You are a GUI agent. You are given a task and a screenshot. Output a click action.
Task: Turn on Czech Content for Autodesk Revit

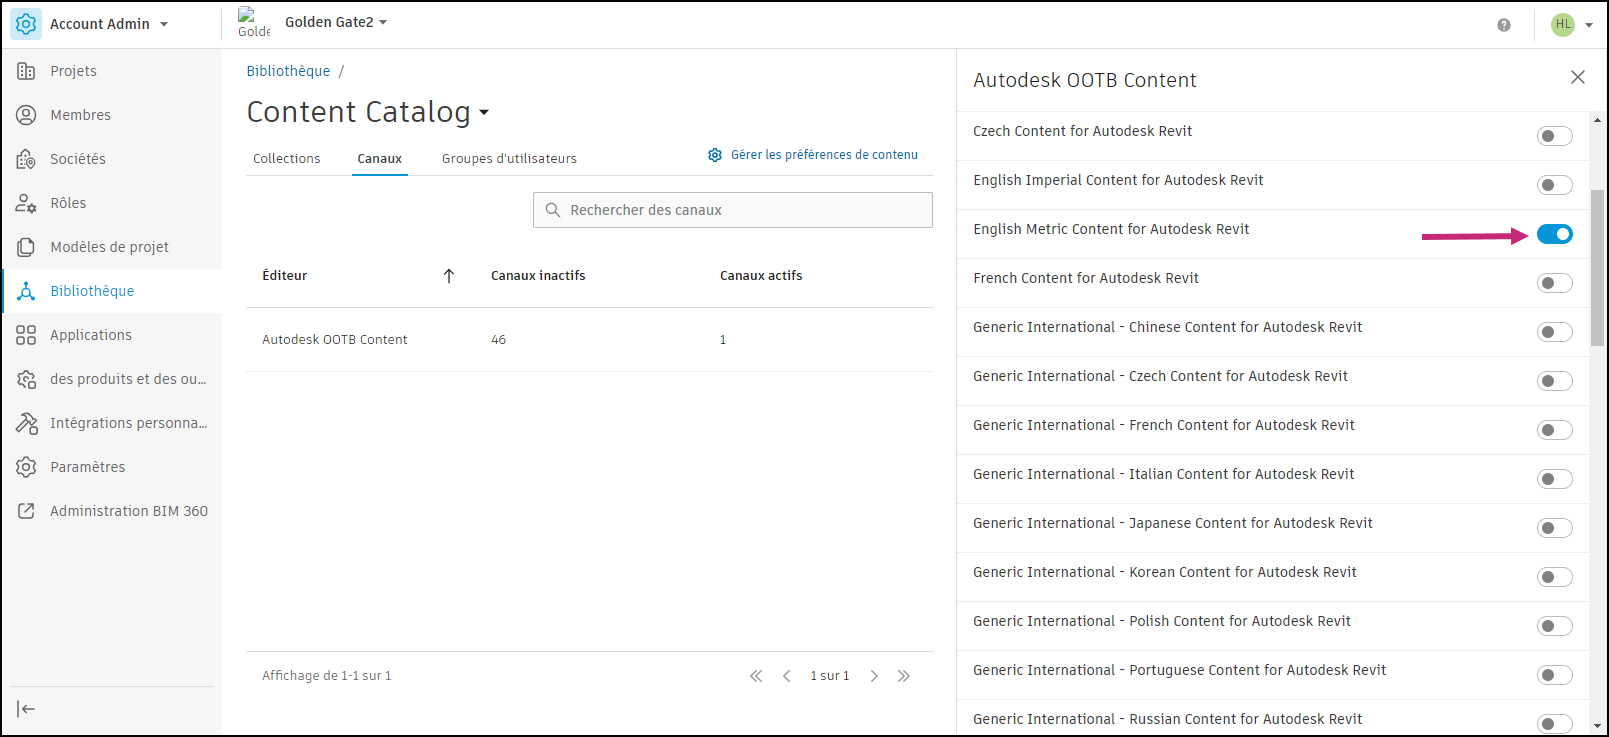click(1554, 136)
